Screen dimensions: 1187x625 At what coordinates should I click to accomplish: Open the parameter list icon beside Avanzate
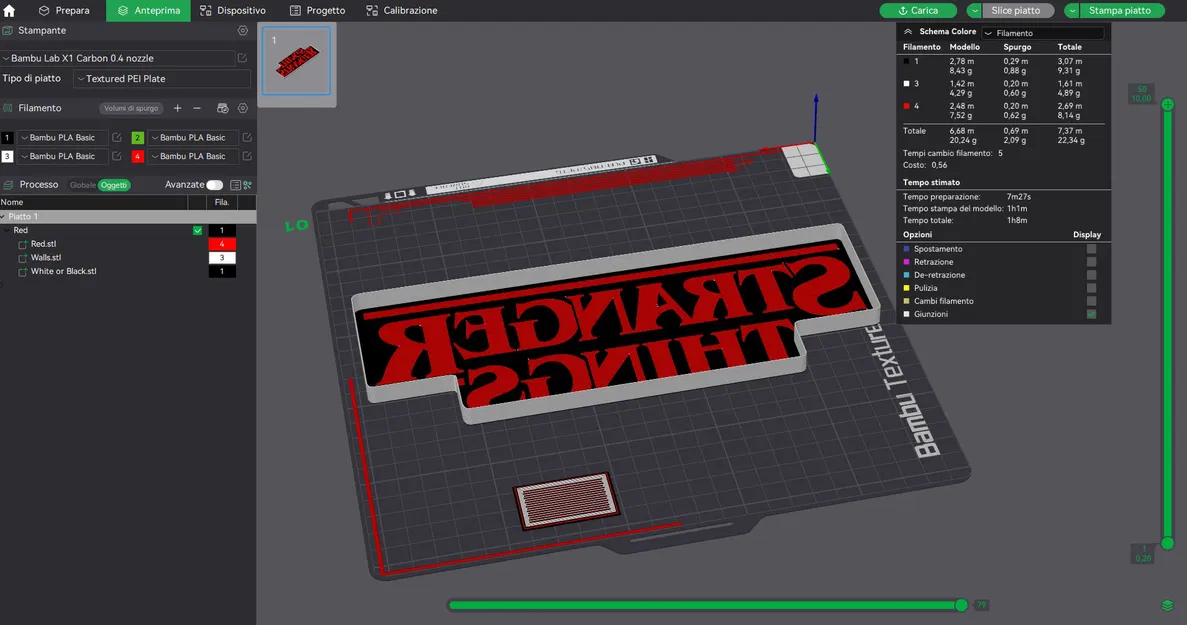click(235, 185)
